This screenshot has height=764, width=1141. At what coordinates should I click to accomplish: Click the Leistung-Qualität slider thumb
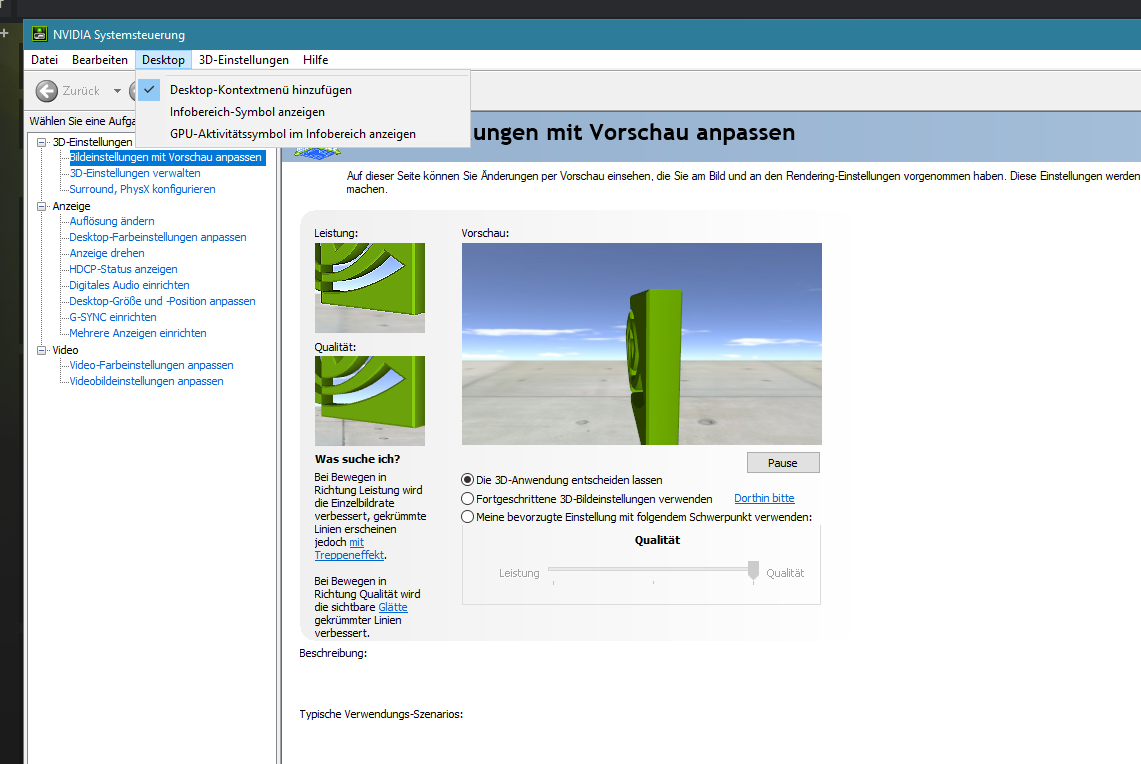(753, 570)
